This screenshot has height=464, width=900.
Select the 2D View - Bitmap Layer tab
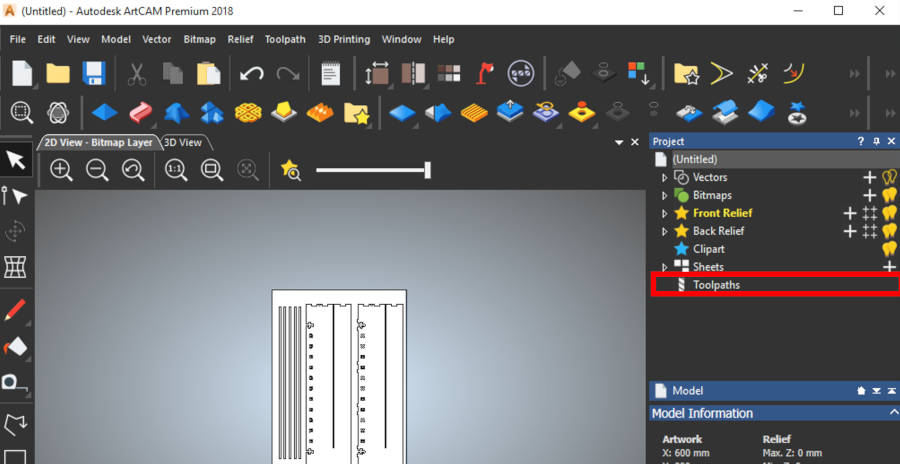tap(99, 142)
